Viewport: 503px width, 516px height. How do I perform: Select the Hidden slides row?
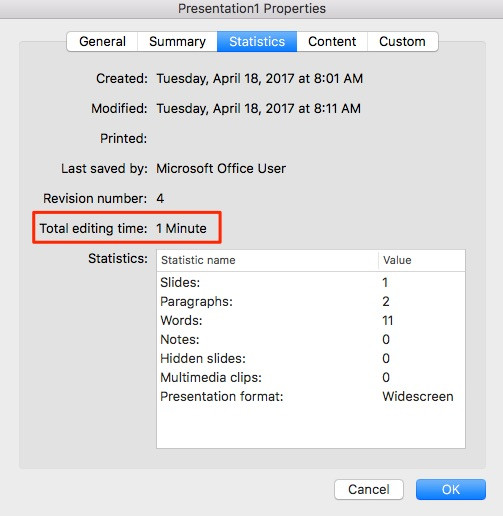(x=311, y=358)
